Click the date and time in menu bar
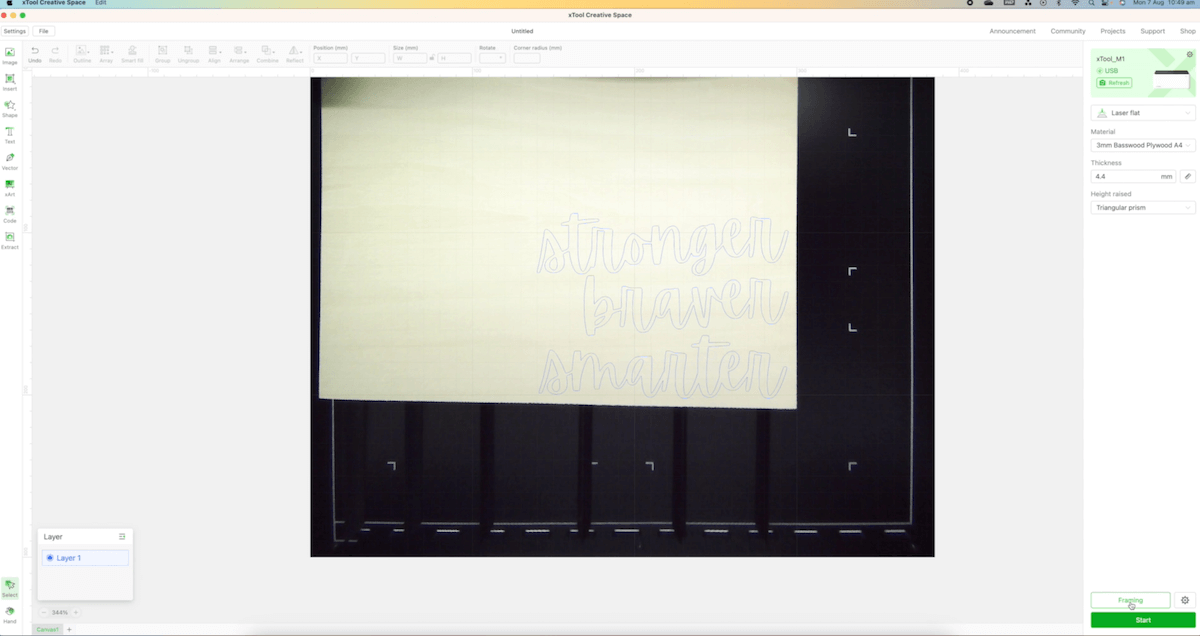Viewport: 1200px width, 636px height. point(1164,3)
